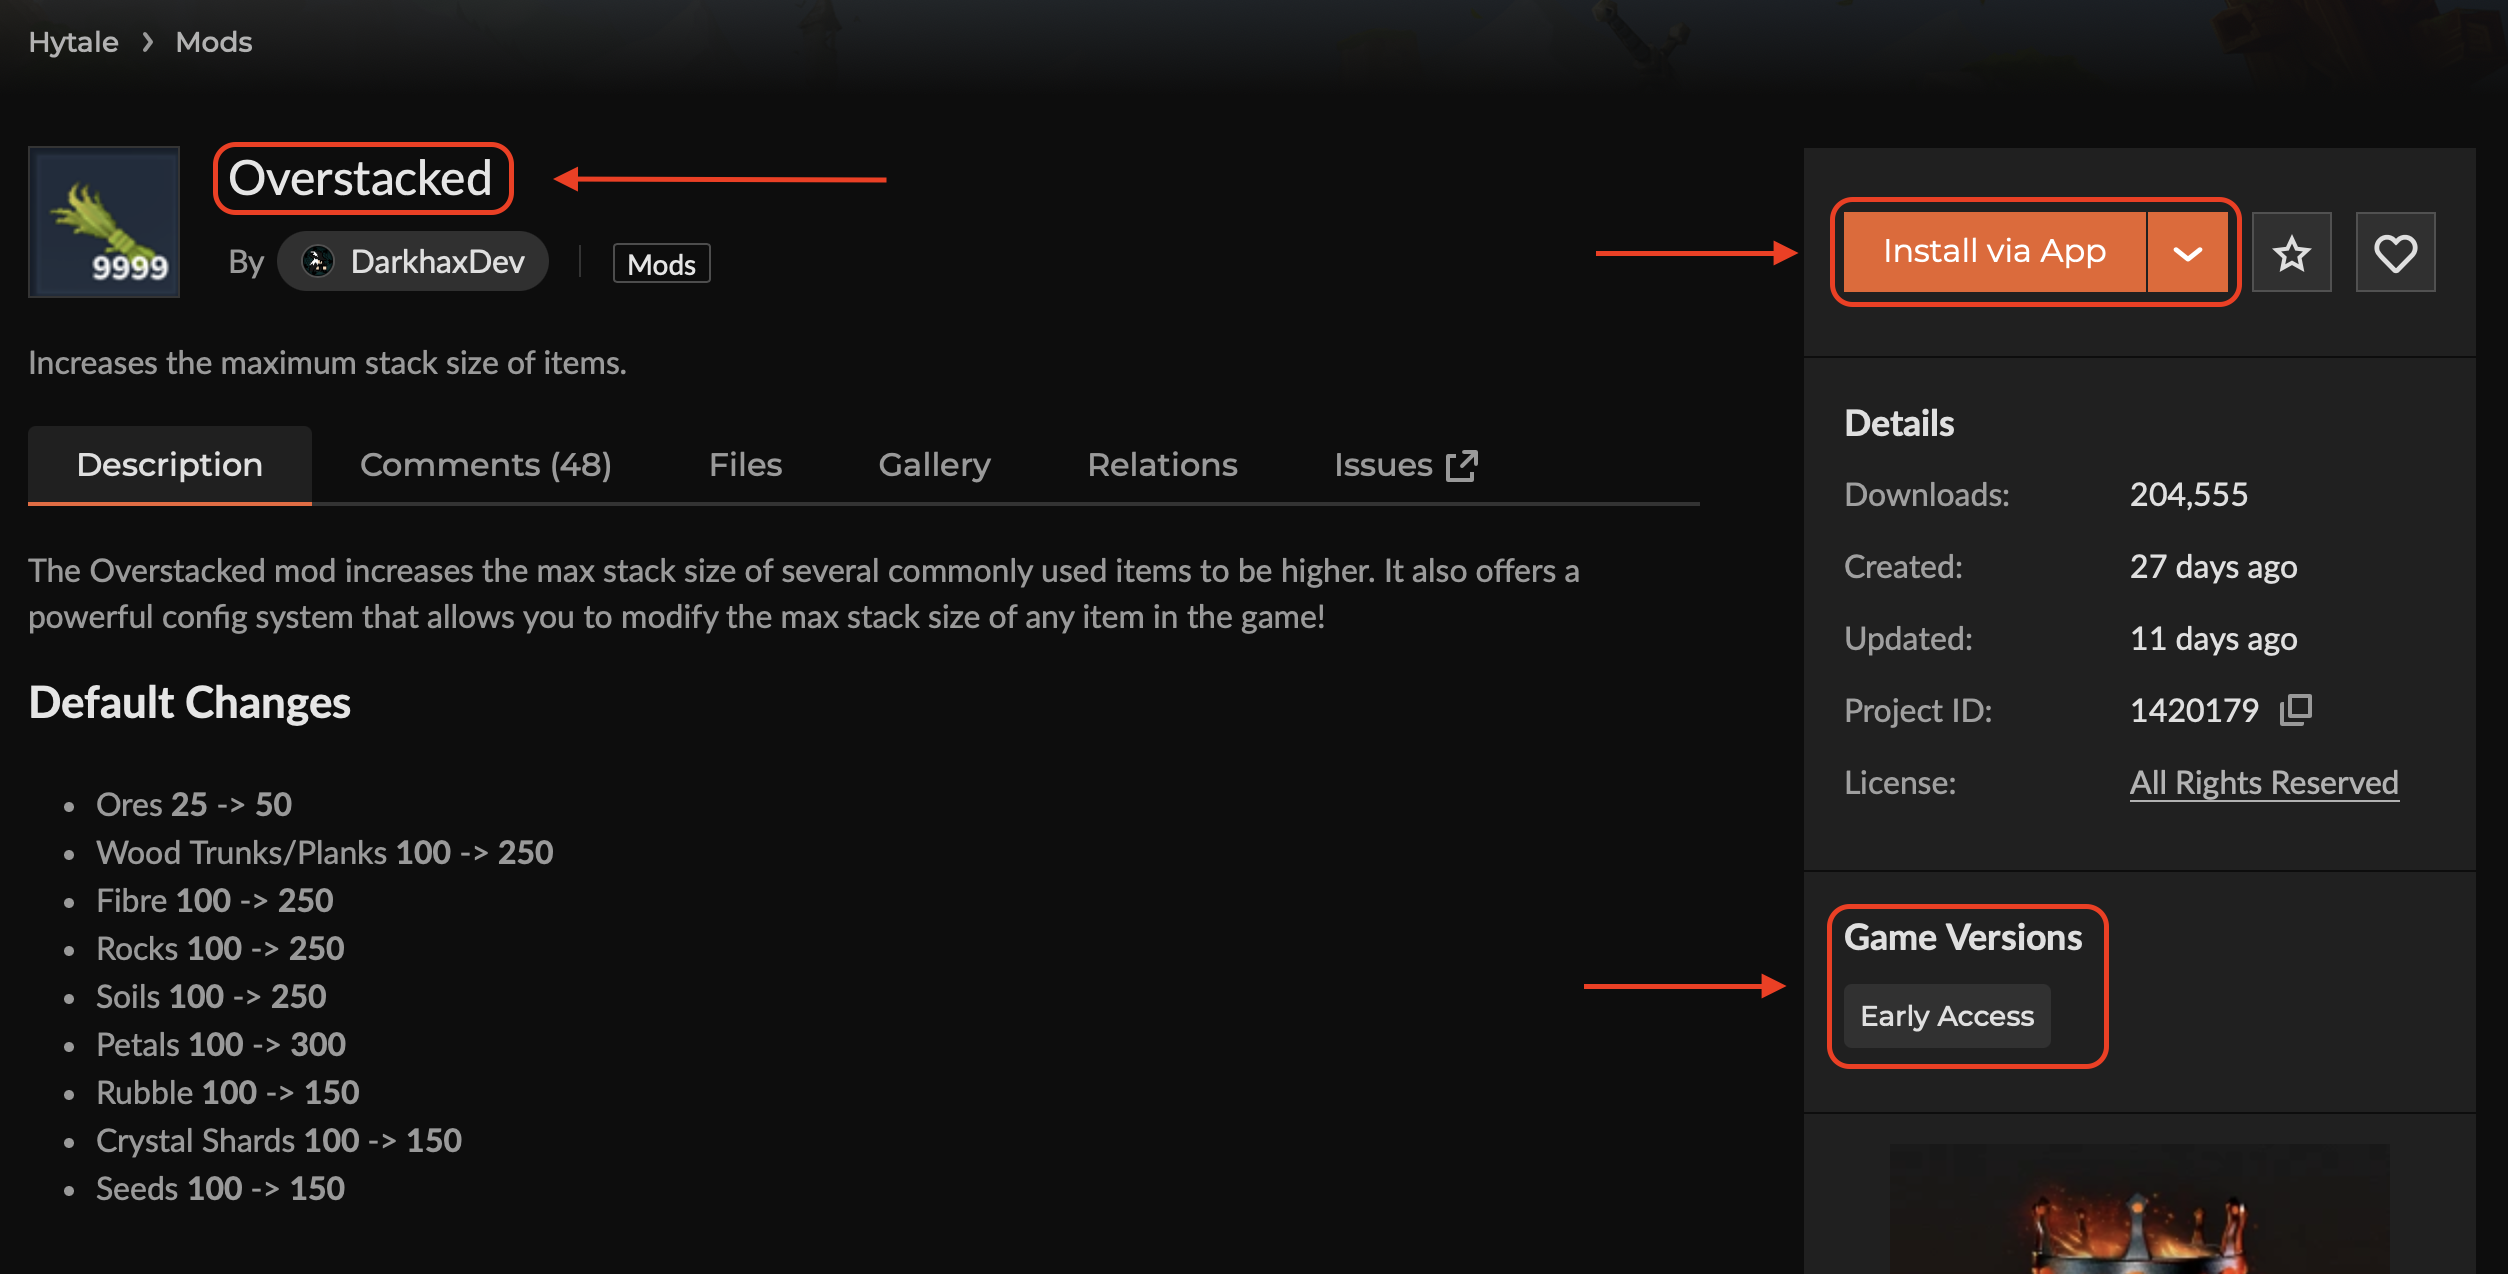Click the heart favorite icon
The image size is (2508, 1274).
click(x=2395, y=253)
